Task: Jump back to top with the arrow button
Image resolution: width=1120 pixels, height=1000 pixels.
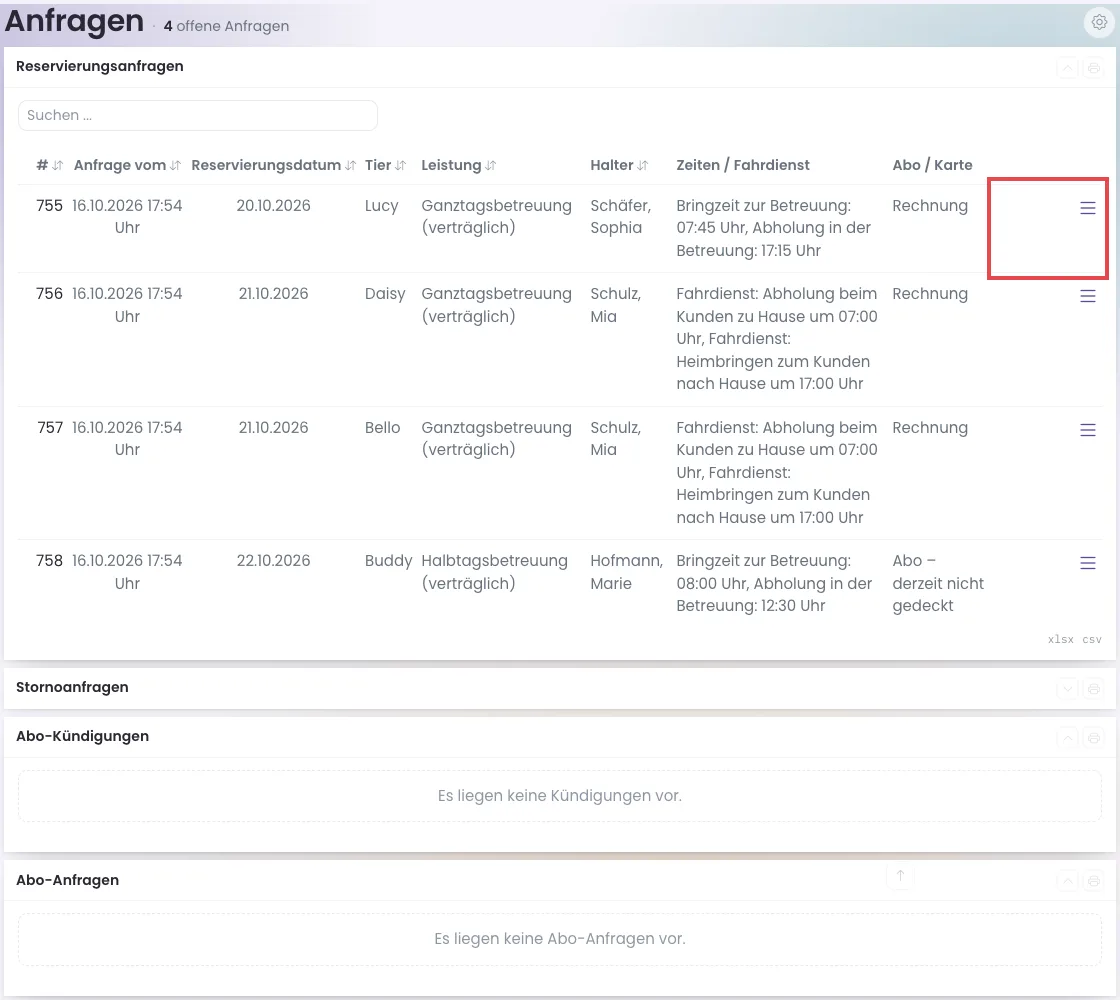Action: [900, 876]
